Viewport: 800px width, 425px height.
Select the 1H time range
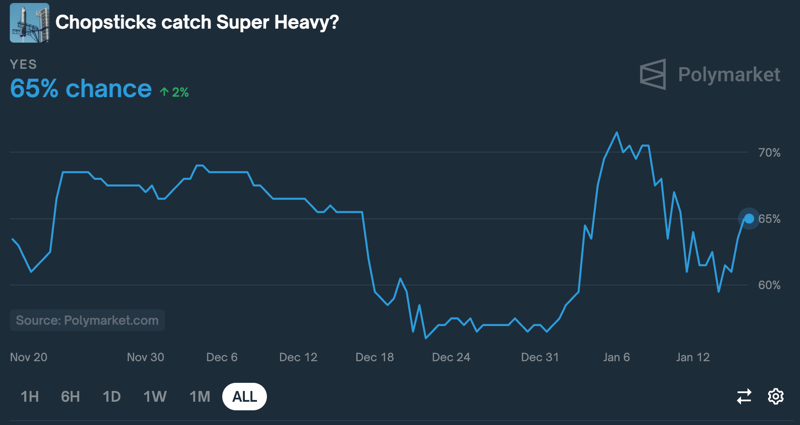pyautogui.click(x=30, y=397)
